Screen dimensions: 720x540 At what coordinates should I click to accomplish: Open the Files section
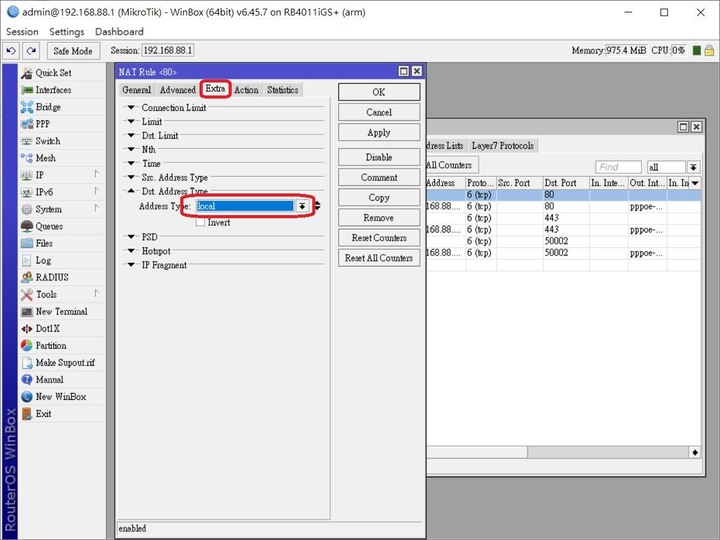pos(44,243)
